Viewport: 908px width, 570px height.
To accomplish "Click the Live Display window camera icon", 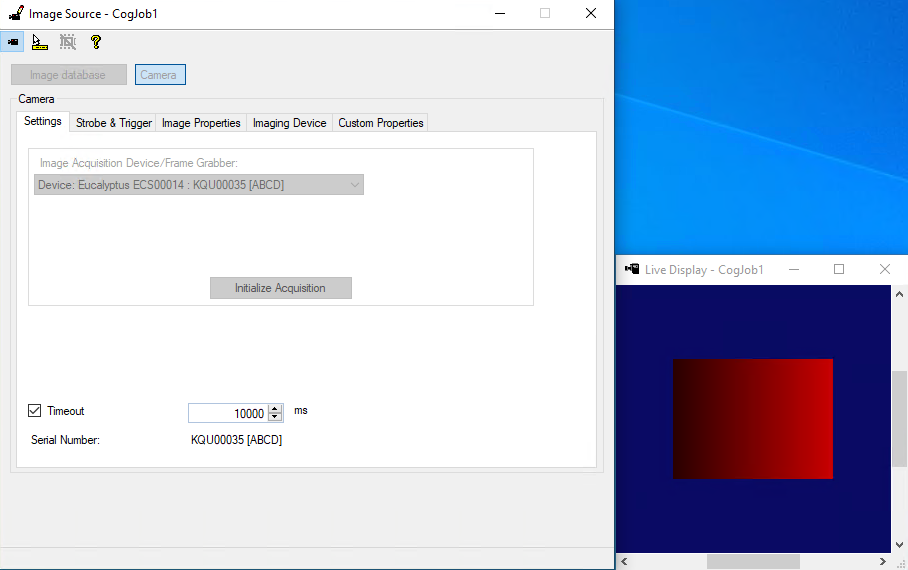I will [632, 269].
